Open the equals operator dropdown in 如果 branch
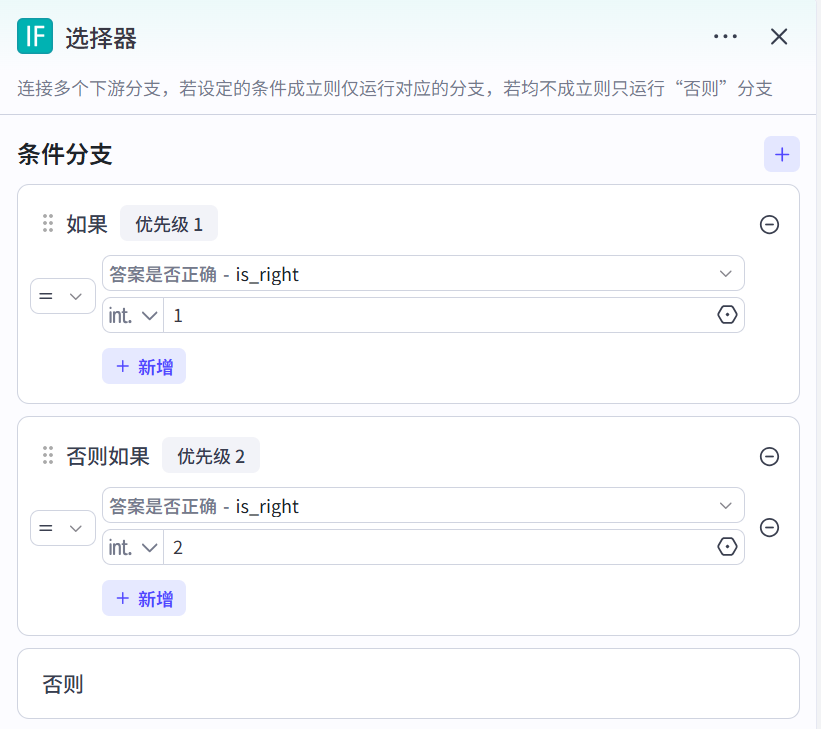Image resolution: width=821 pixels, height=729 pixels. [62, 296]
